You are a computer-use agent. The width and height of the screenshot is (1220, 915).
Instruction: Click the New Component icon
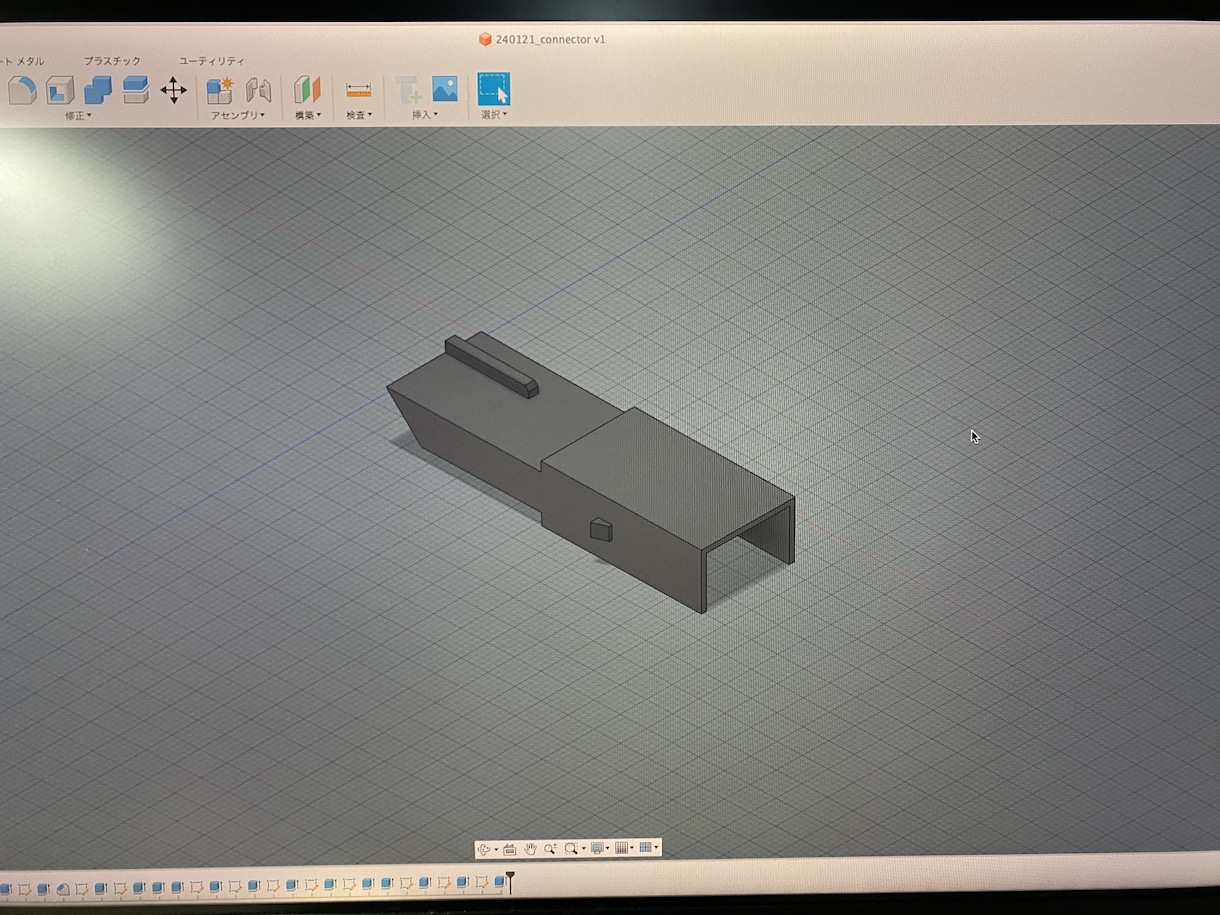click(x=220, y=90)
